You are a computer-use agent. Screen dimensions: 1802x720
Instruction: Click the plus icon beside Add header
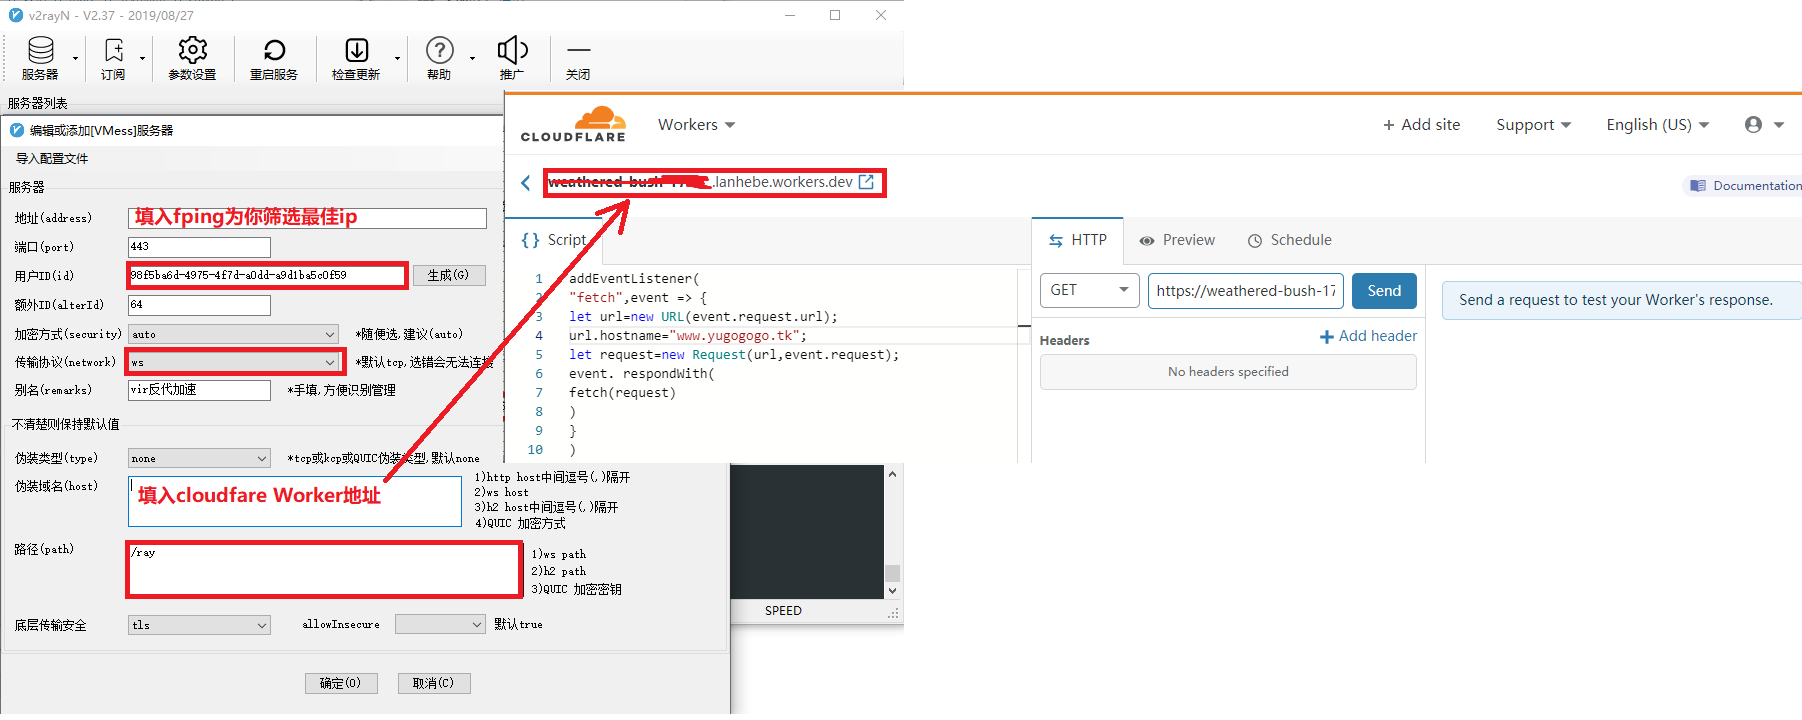point(1327,337)
